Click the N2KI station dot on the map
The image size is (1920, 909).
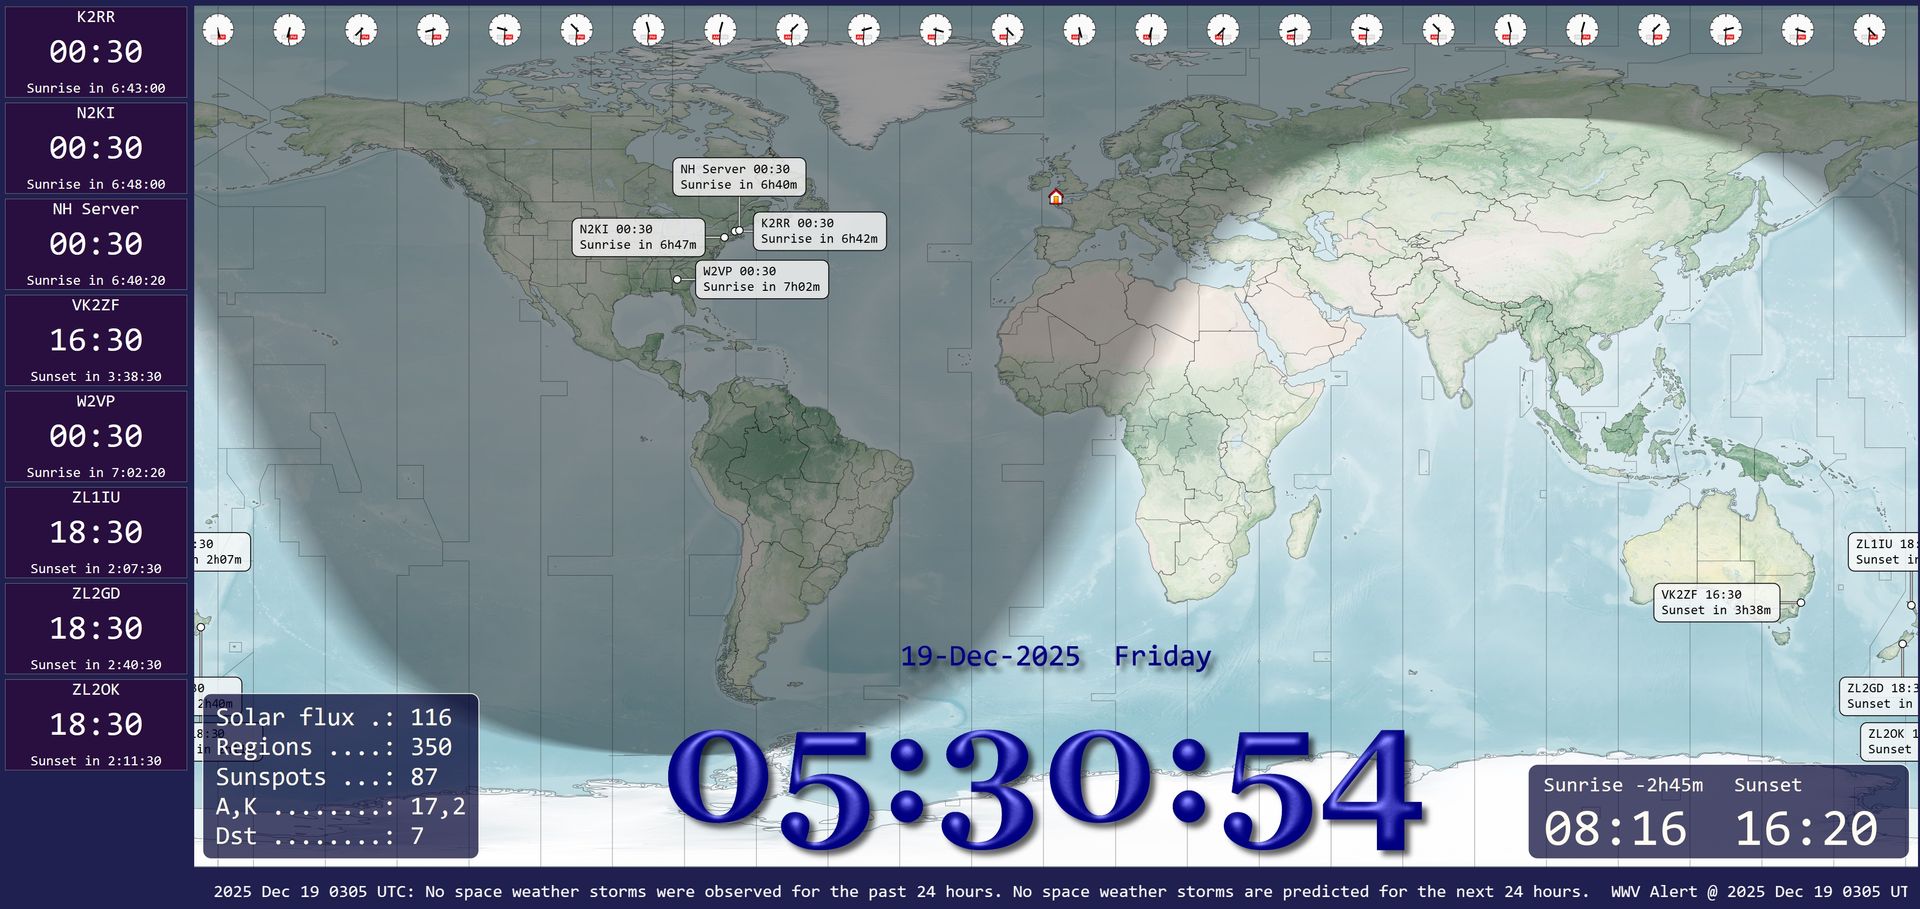pos(724,238)
